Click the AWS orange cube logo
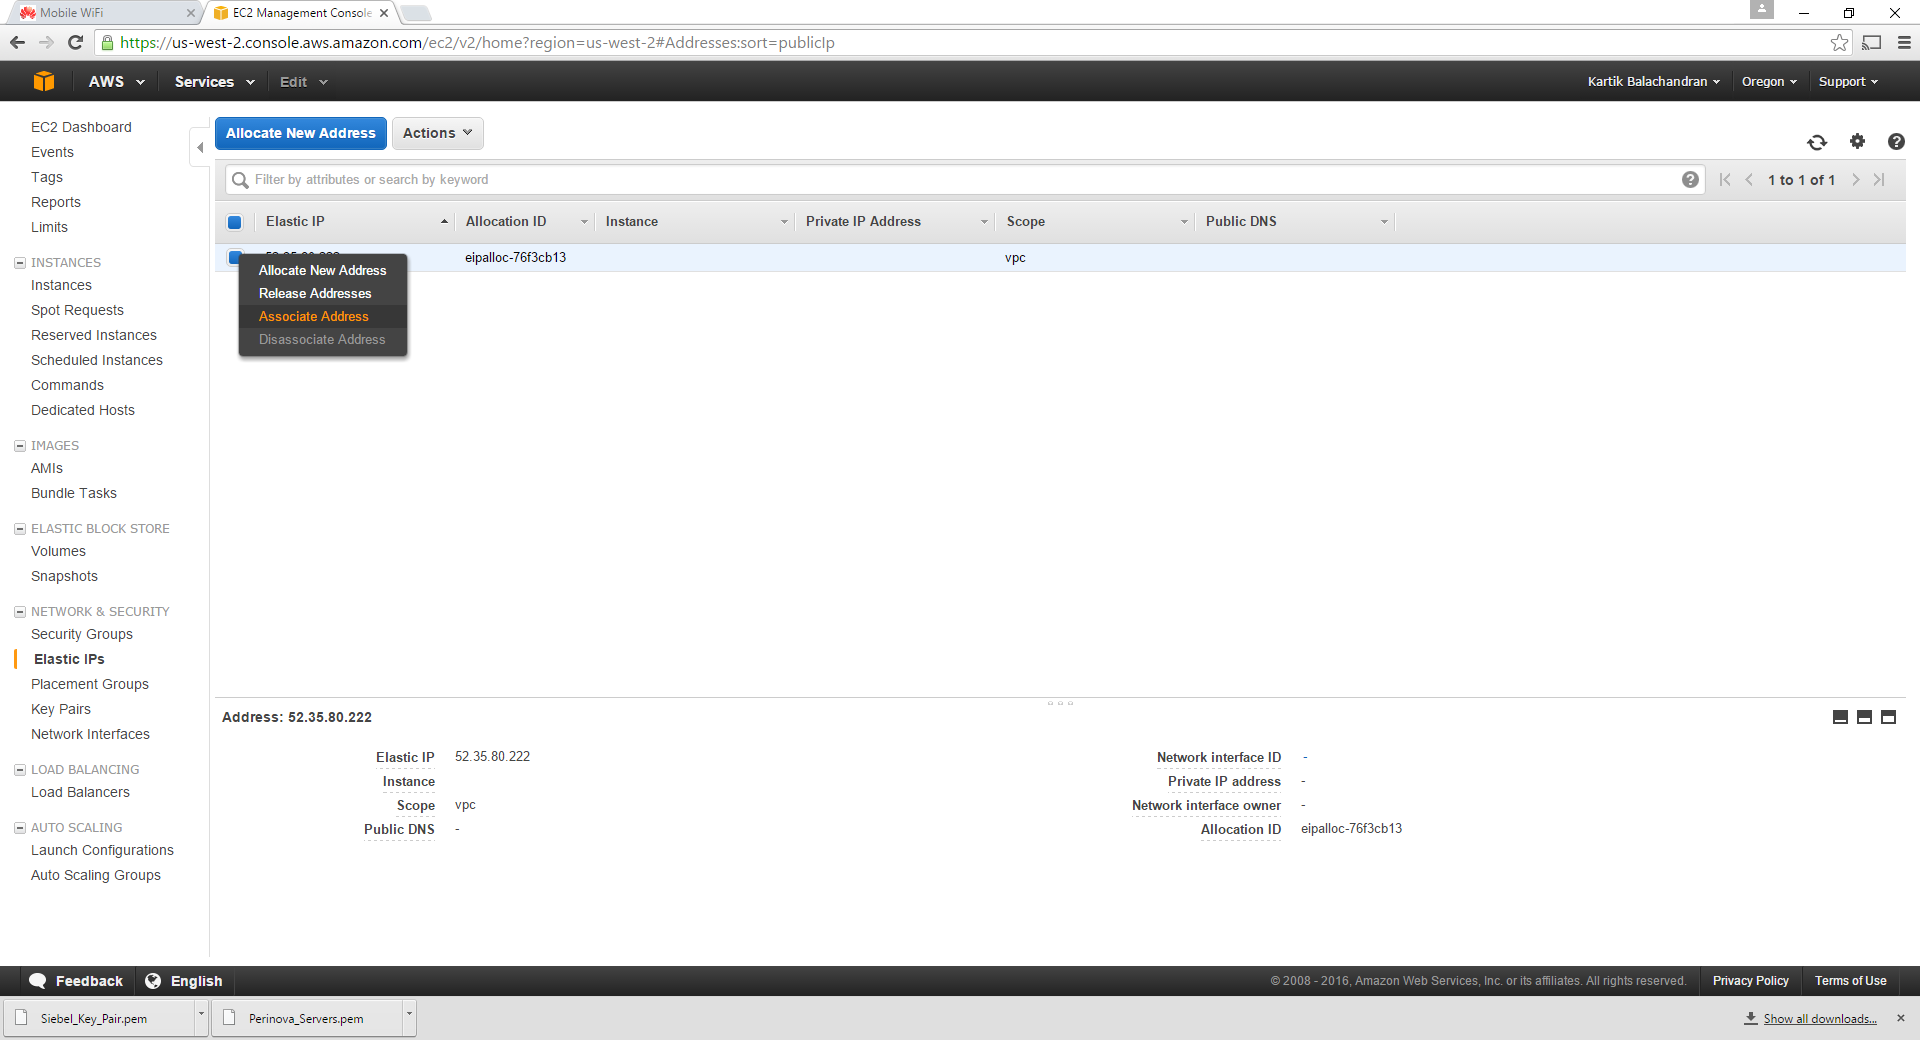 pos(44,82)
